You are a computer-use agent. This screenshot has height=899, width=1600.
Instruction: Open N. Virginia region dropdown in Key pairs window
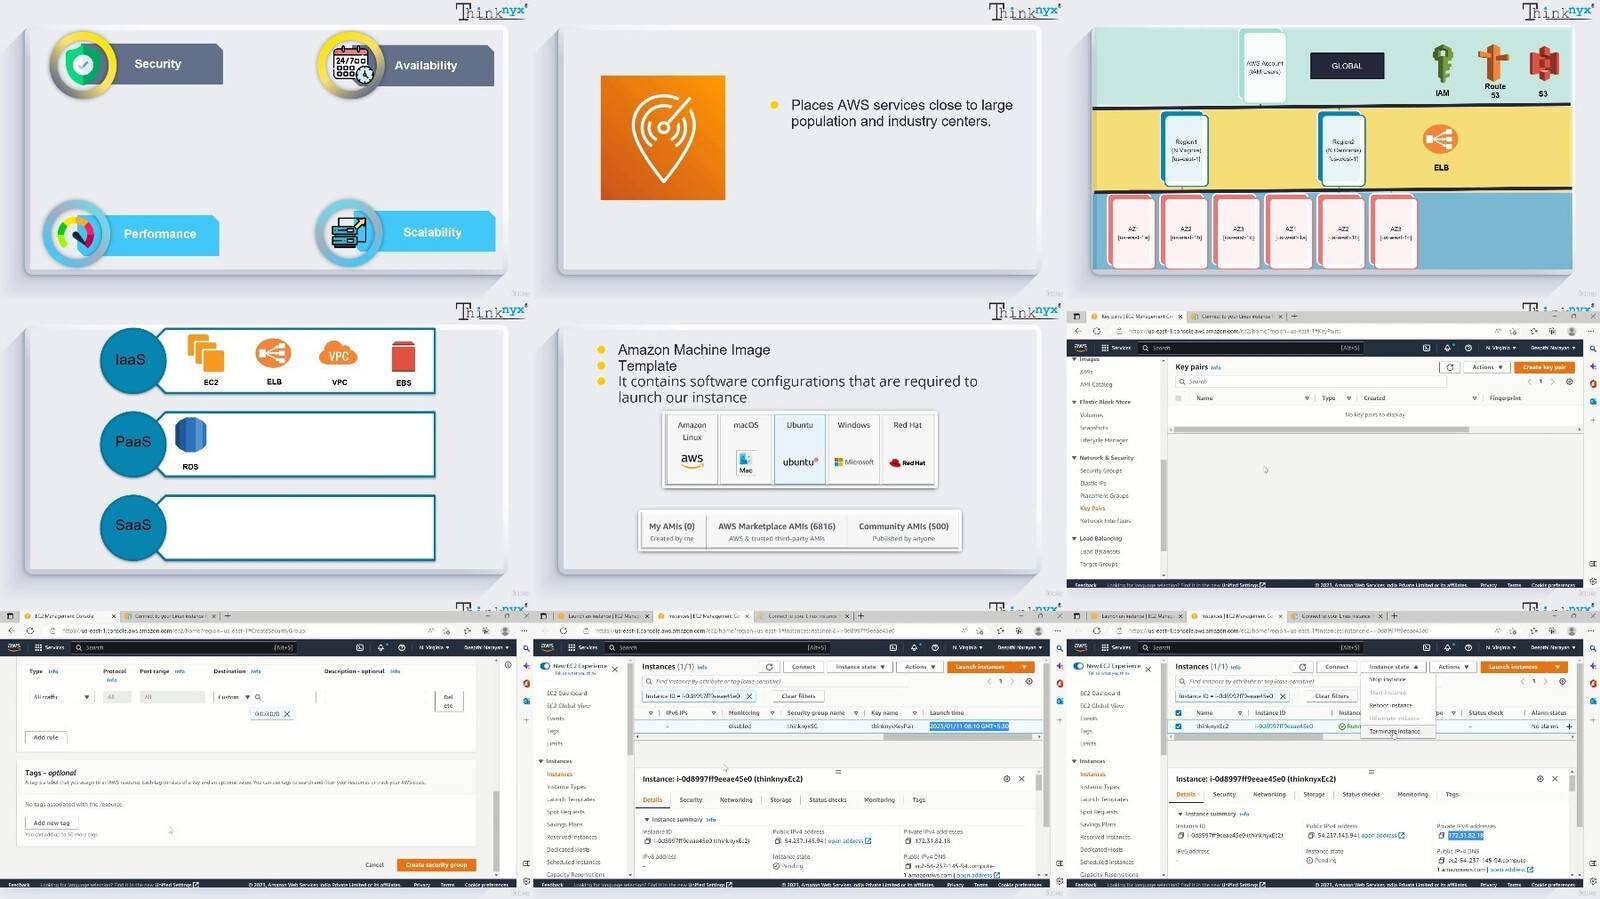[x=1500, y=348]
